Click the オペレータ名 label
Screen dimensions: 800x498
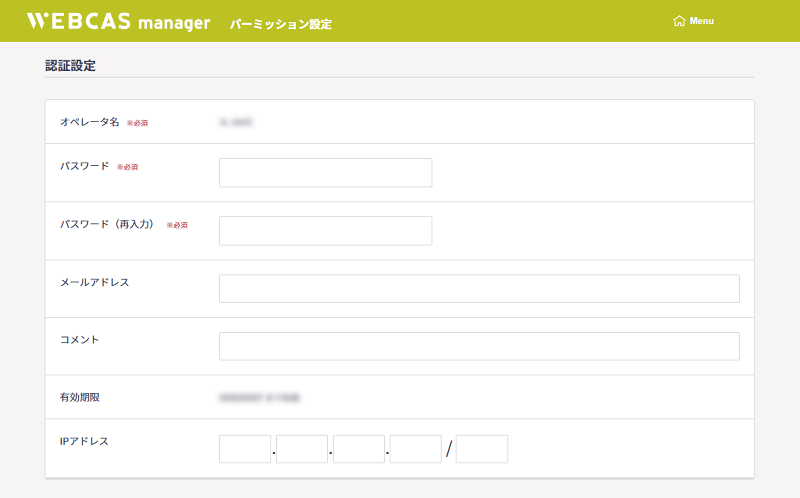90,122
